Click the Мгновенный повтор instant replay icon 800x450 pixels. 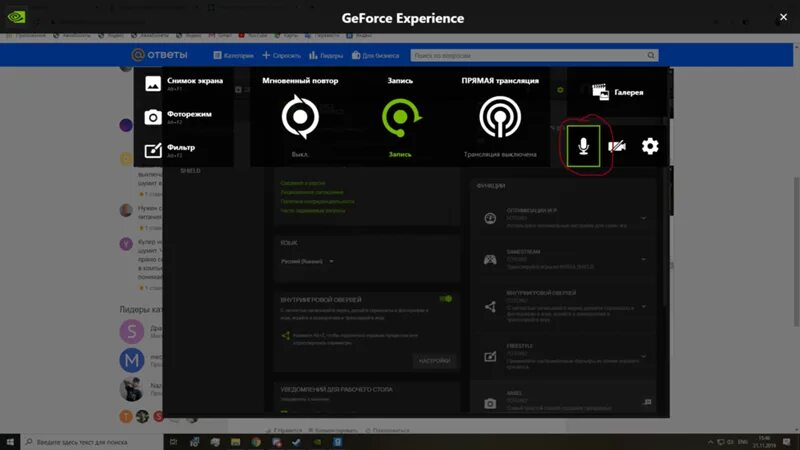coord(300,117)
